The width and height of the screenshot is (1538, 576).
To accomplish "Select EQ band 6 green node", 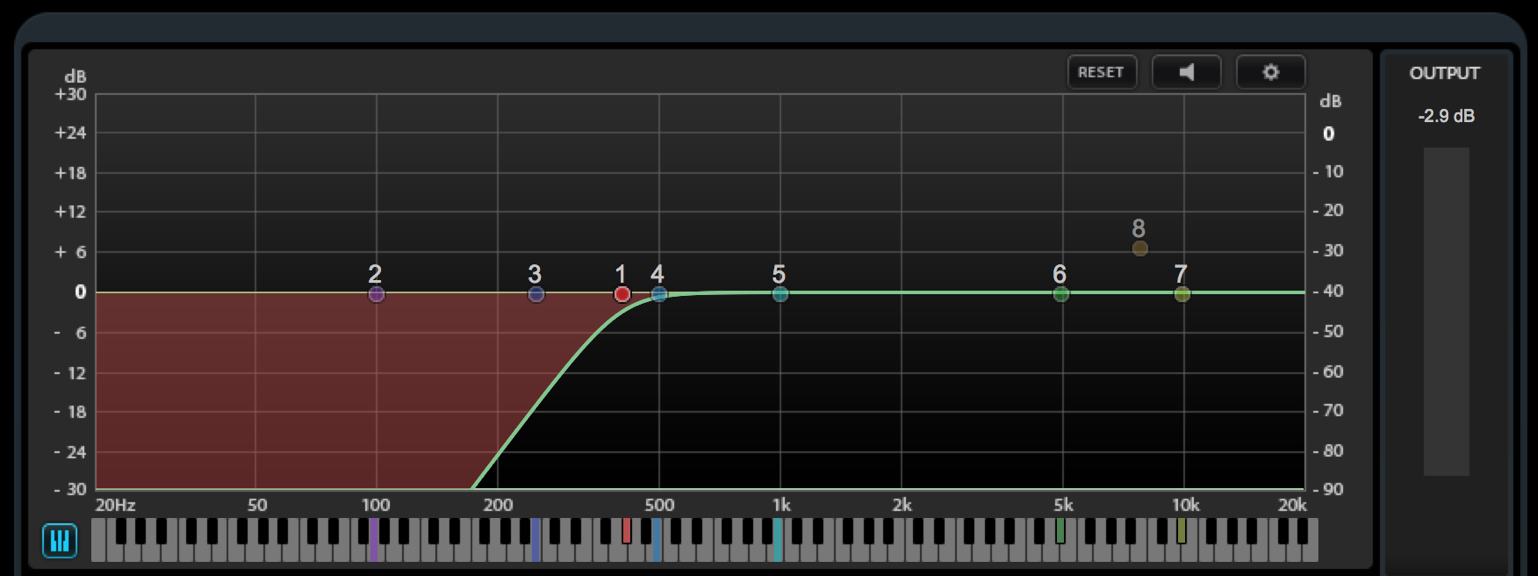I will point(1061,294).
